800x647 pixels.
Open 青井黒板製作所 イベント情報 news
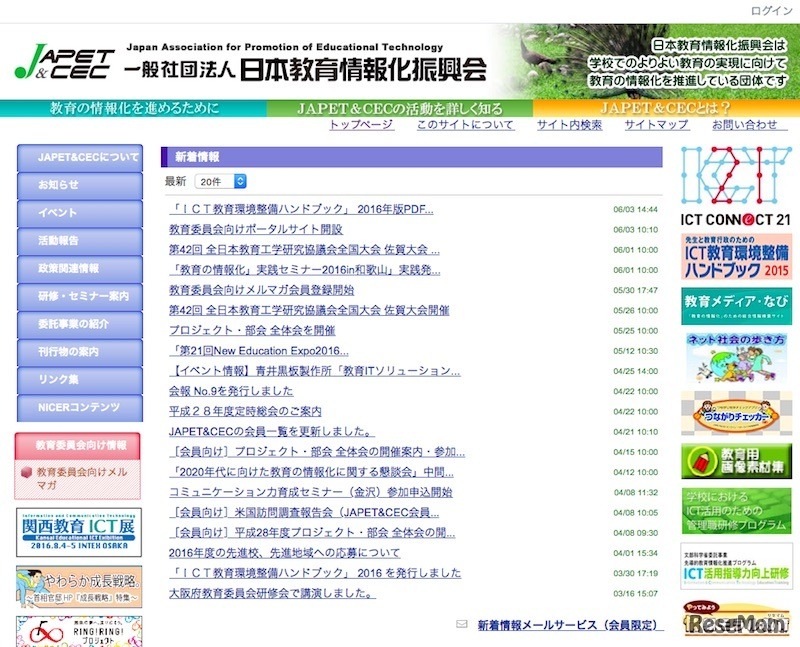click(315, 371)
